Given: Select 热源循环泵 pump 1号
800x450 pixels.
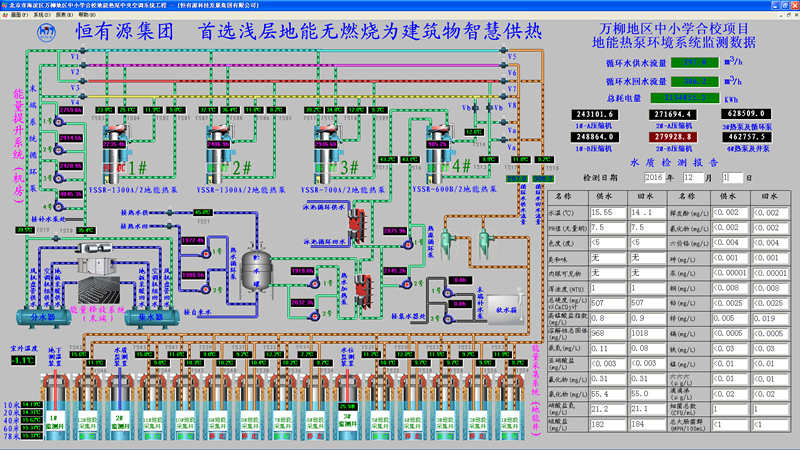Looking at the screenshot, I should tap(408, 244).
